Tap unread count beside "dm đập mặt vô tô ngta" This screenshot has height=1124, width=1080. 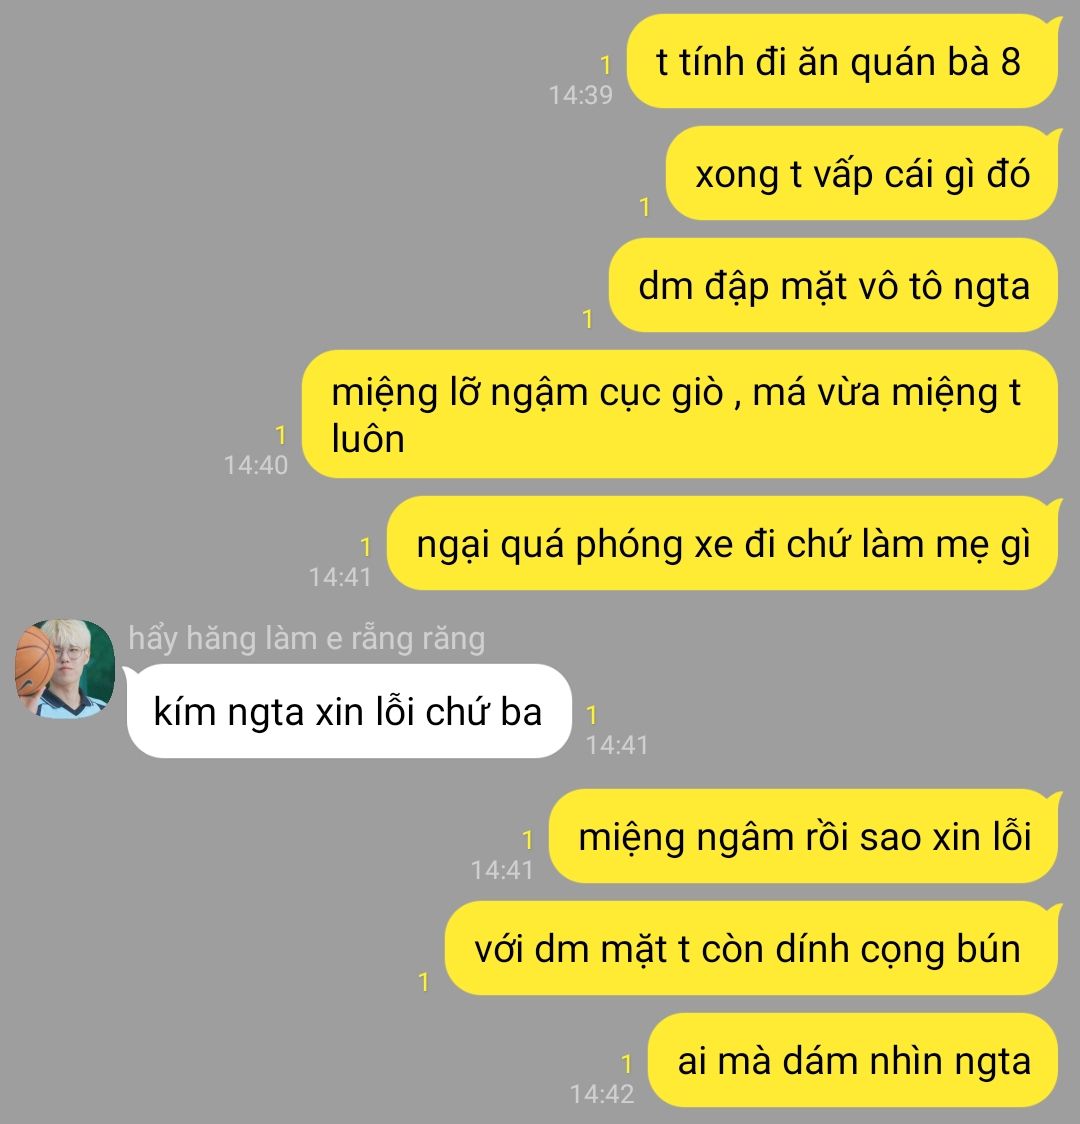(588, 319)
